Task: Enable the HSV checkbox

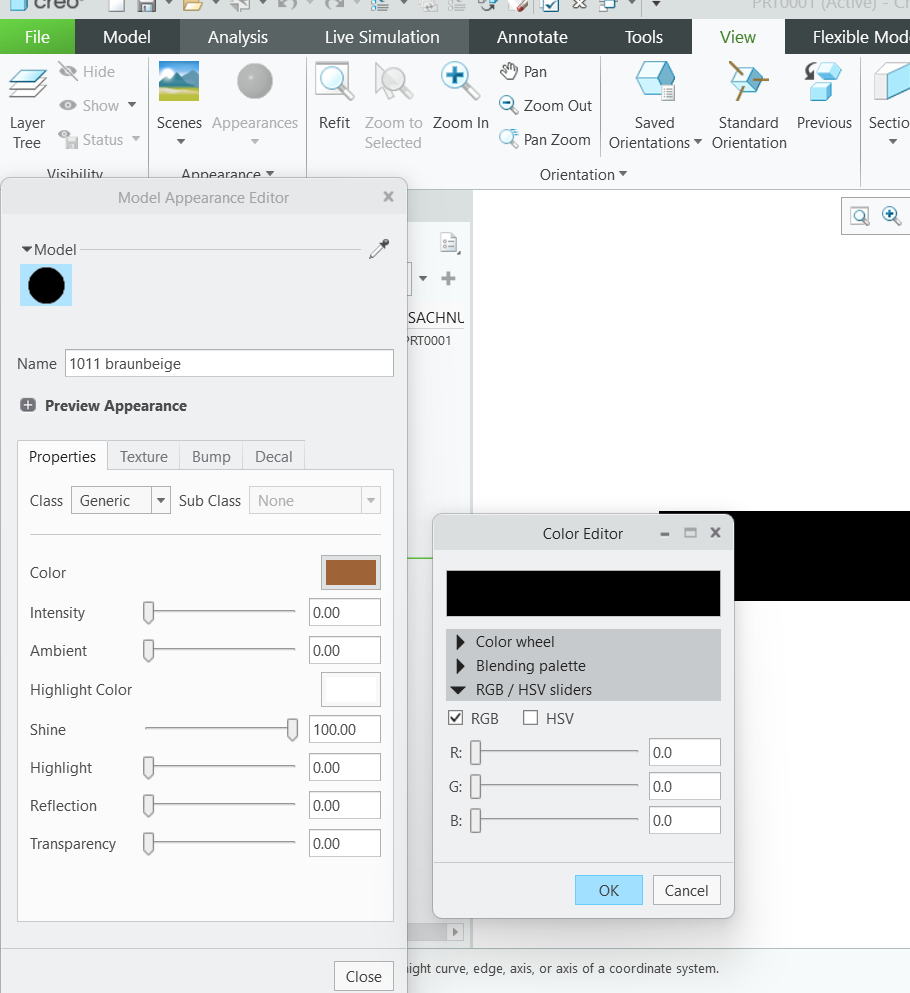Action: point(530,717)
